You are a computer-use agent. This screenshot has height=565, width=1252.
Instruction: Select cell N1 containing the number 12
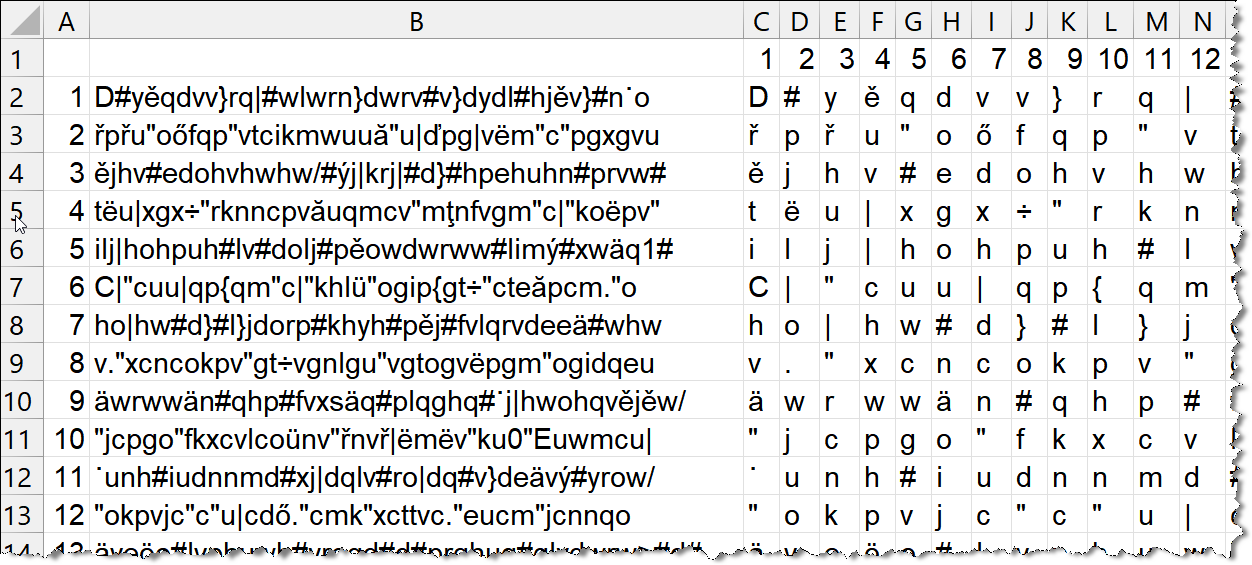coord(1203,60)
